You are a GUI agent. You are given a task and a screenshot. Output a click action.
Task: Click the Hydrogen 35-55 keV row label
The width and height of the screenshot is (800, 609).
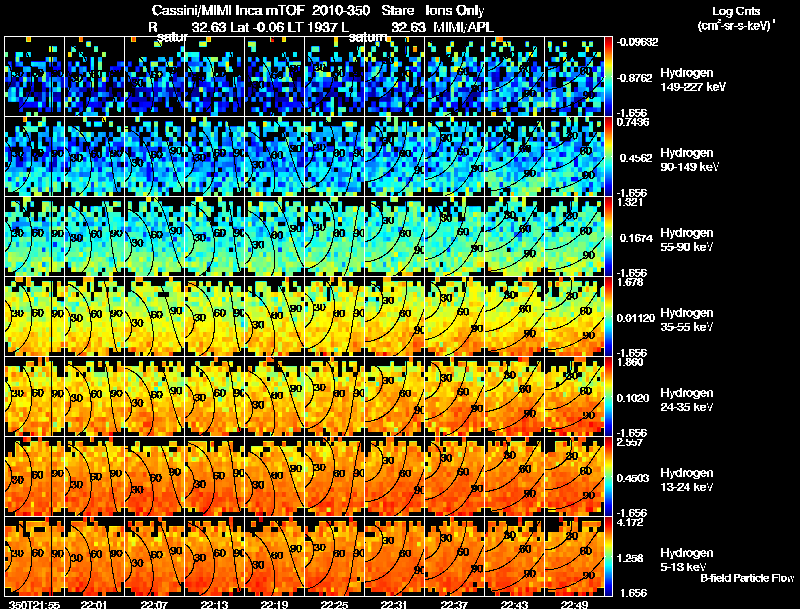pyautogui.click(x=687, y=320)
